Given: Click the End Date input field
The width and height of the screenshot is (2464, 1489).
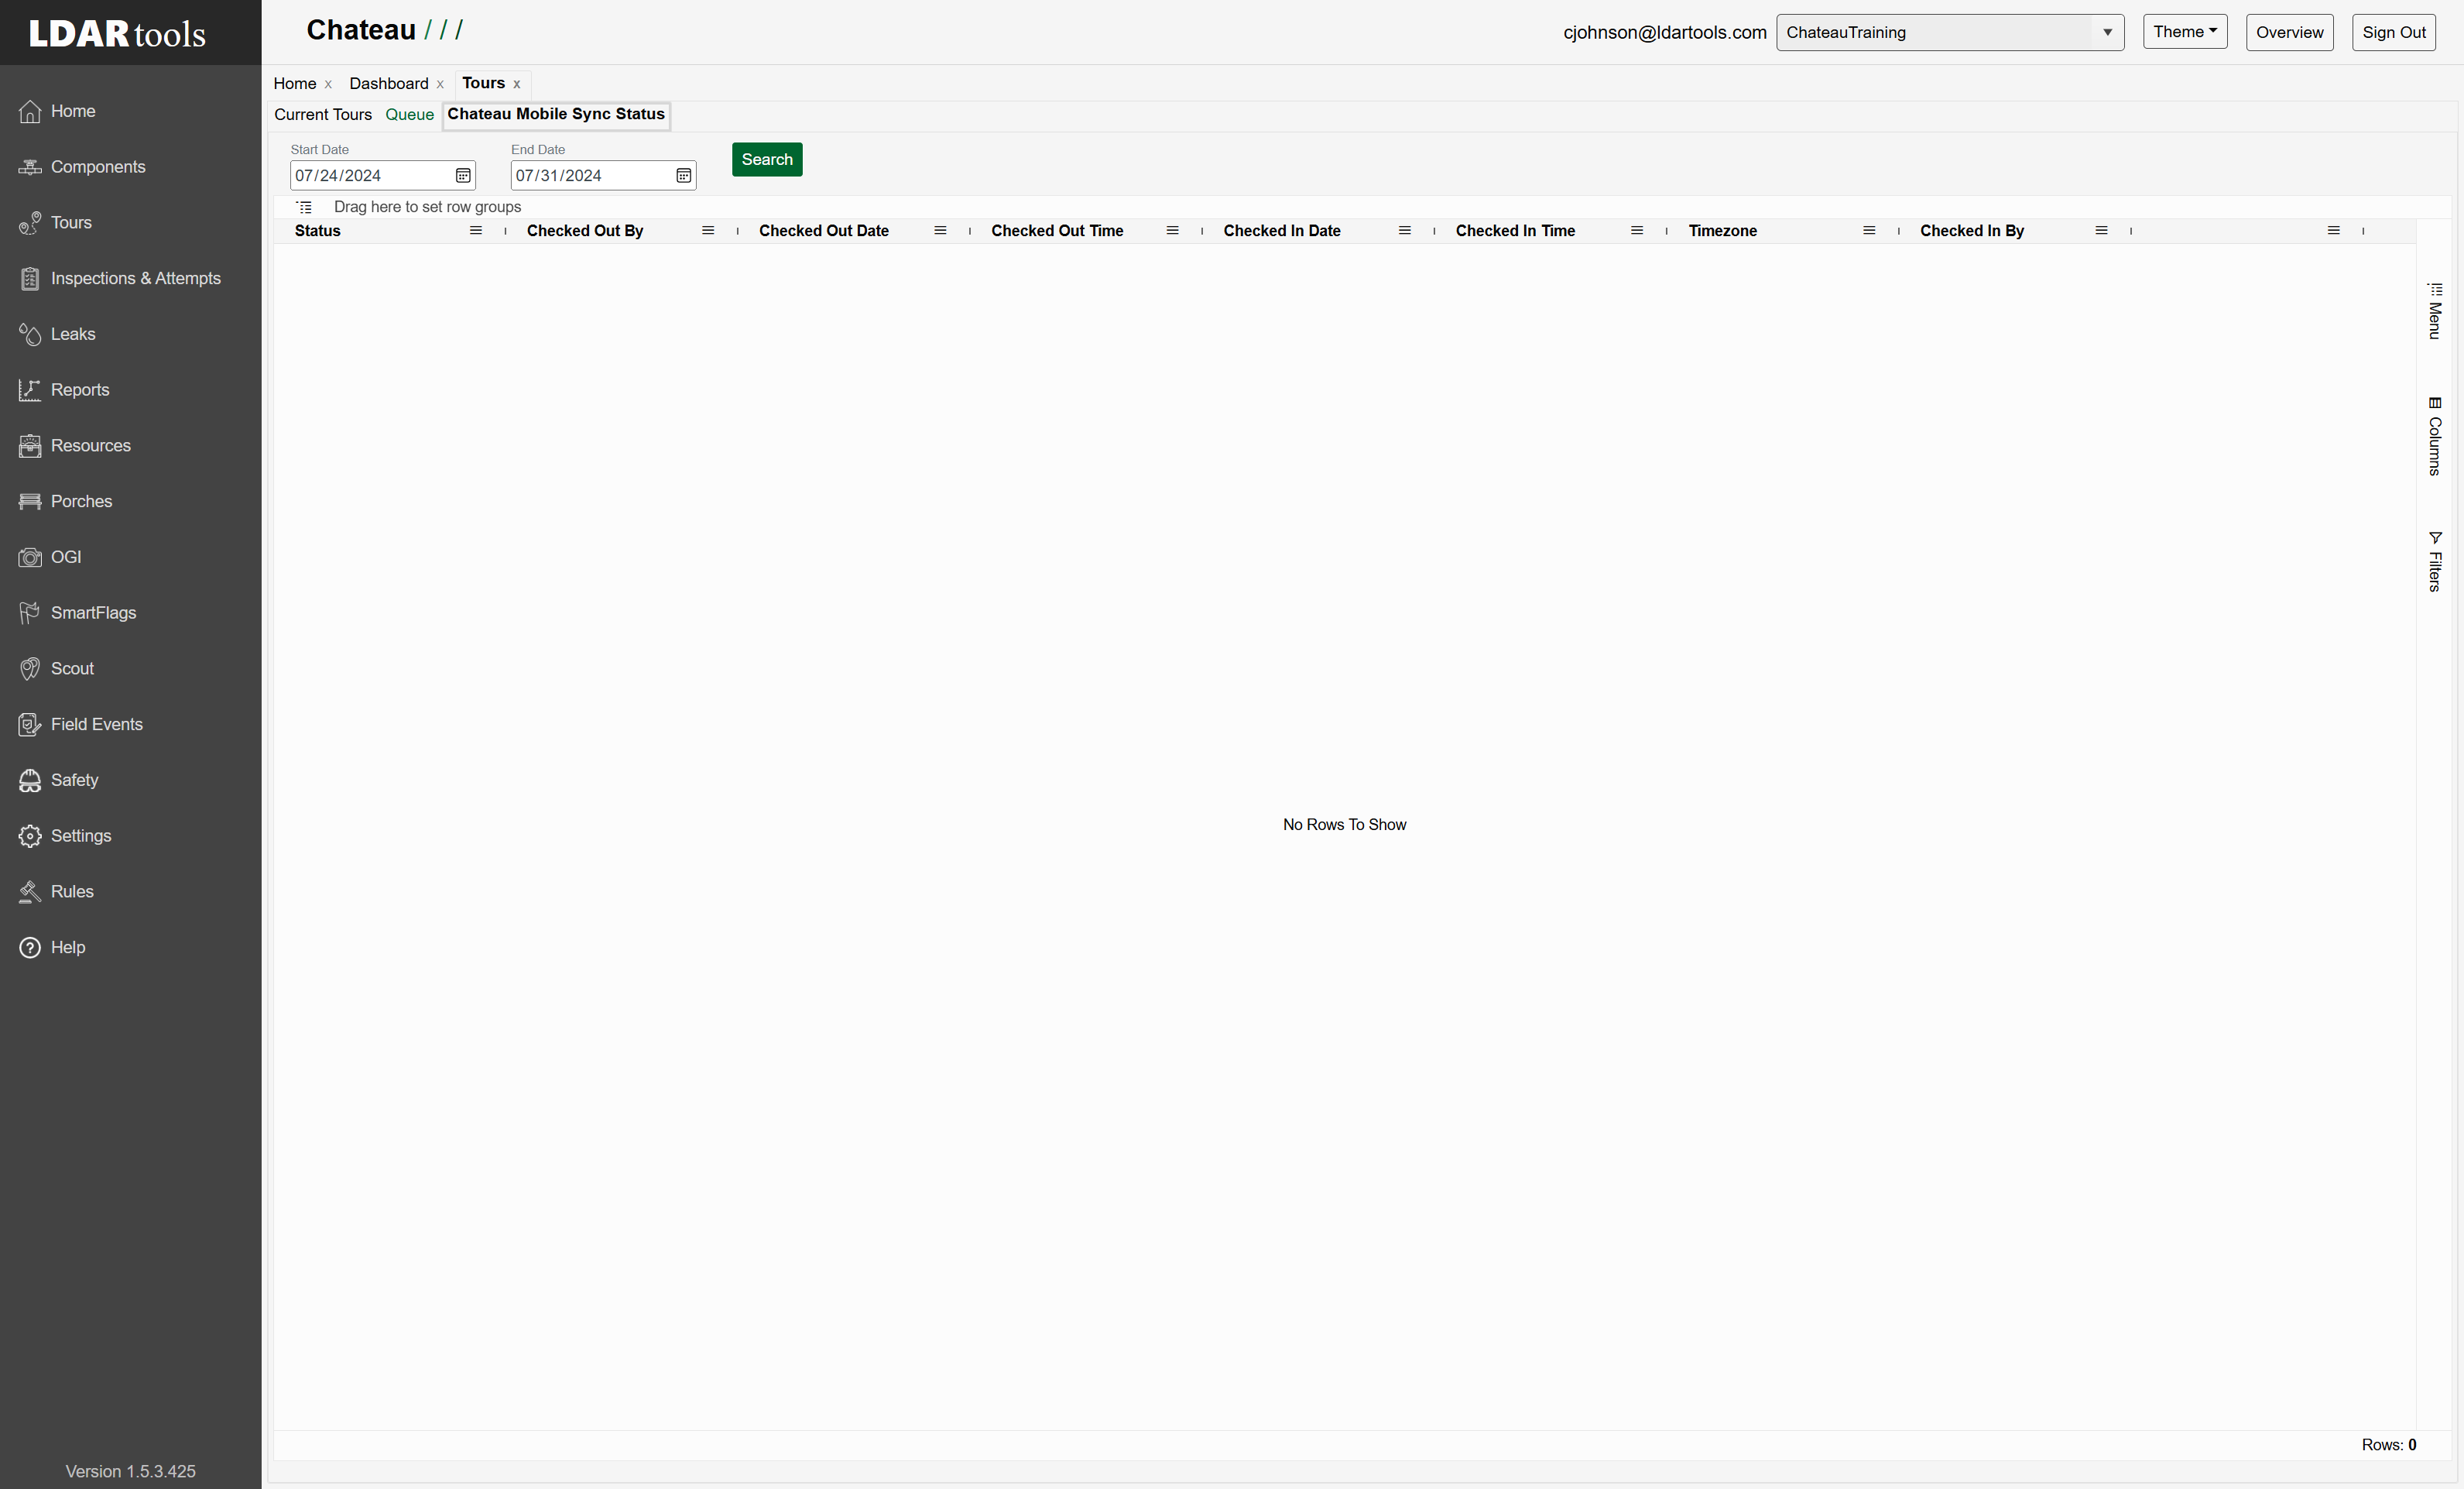Looking at the screenshot, I should pyautogui.click(x=603, y=176).
